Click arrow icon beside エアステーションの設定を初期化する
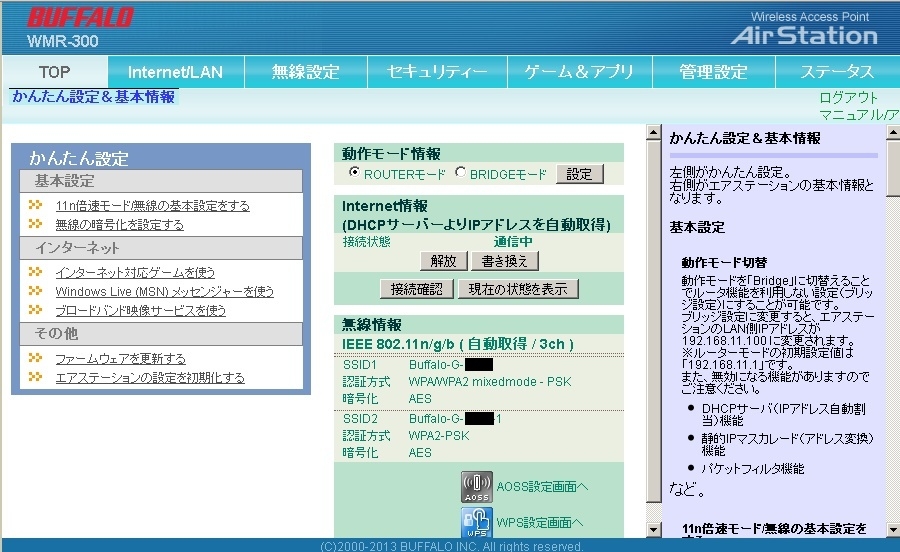The image size is (900, 552). [36, 377]
